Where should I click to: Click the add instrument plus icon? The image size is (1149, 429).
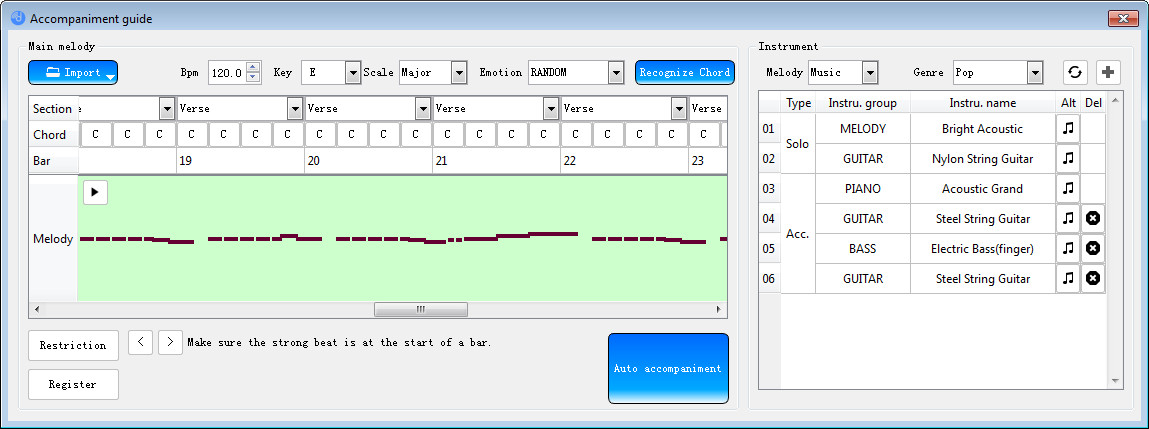pyautogui.click(x=1108, y=72)
